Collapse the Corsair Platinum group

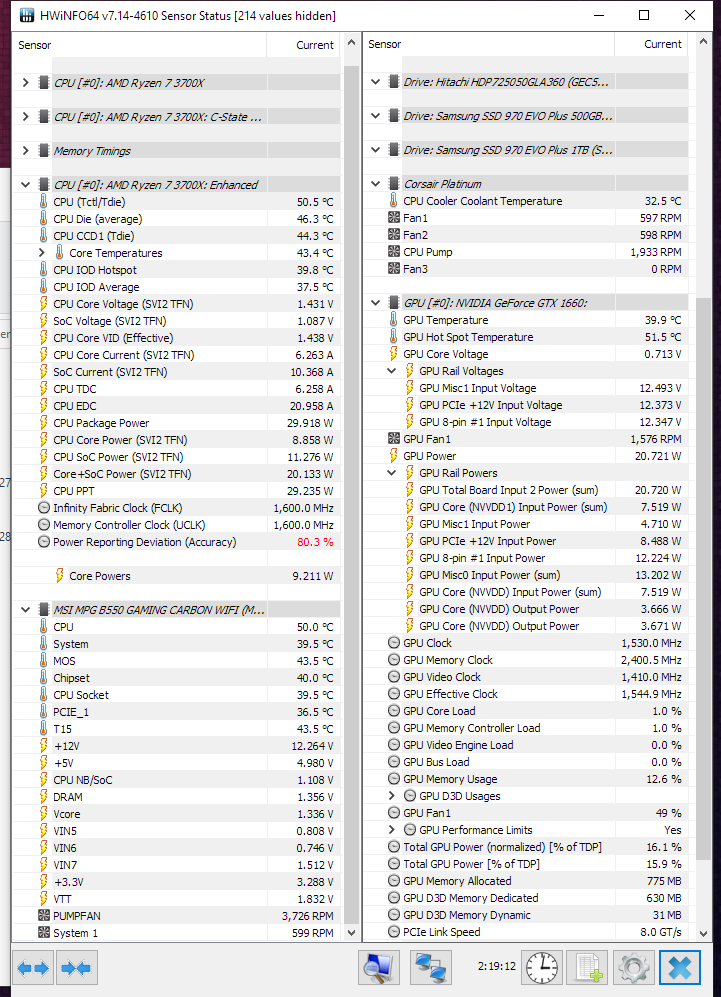pyautogui.click(x=376, y=184)
